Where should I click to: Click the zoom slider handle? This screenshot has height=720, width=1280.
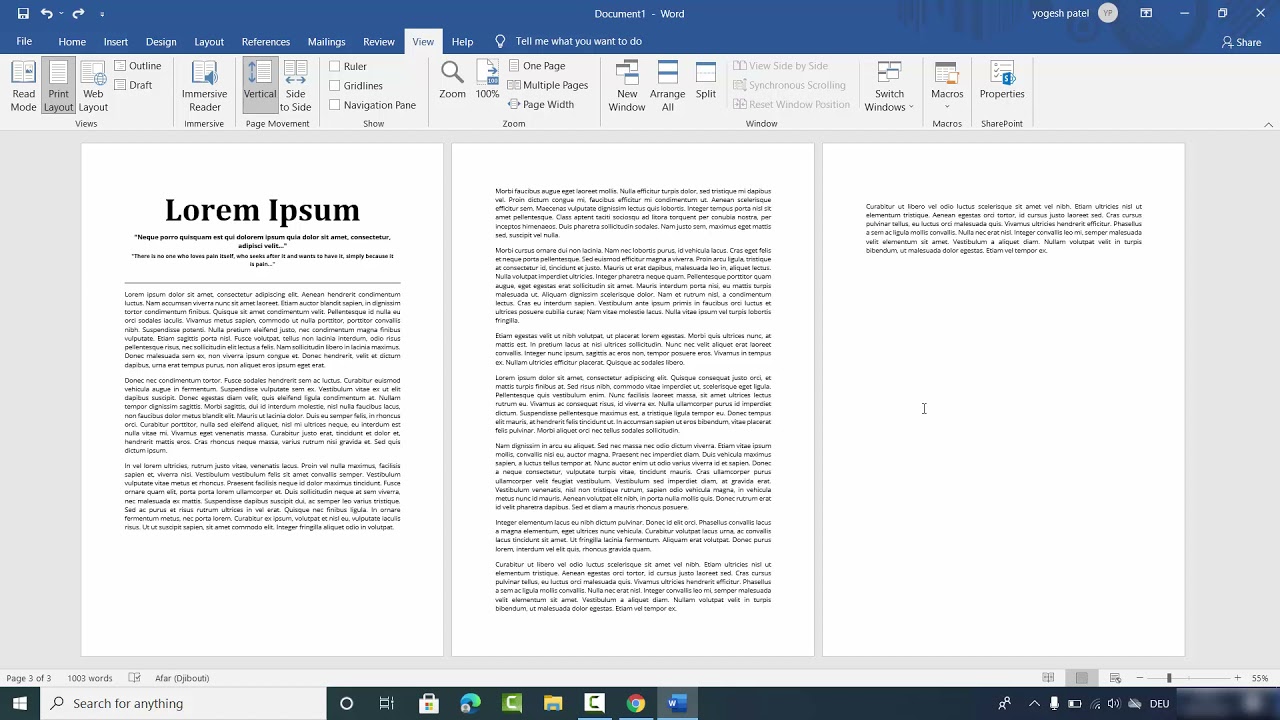(x=1168, y=678)
